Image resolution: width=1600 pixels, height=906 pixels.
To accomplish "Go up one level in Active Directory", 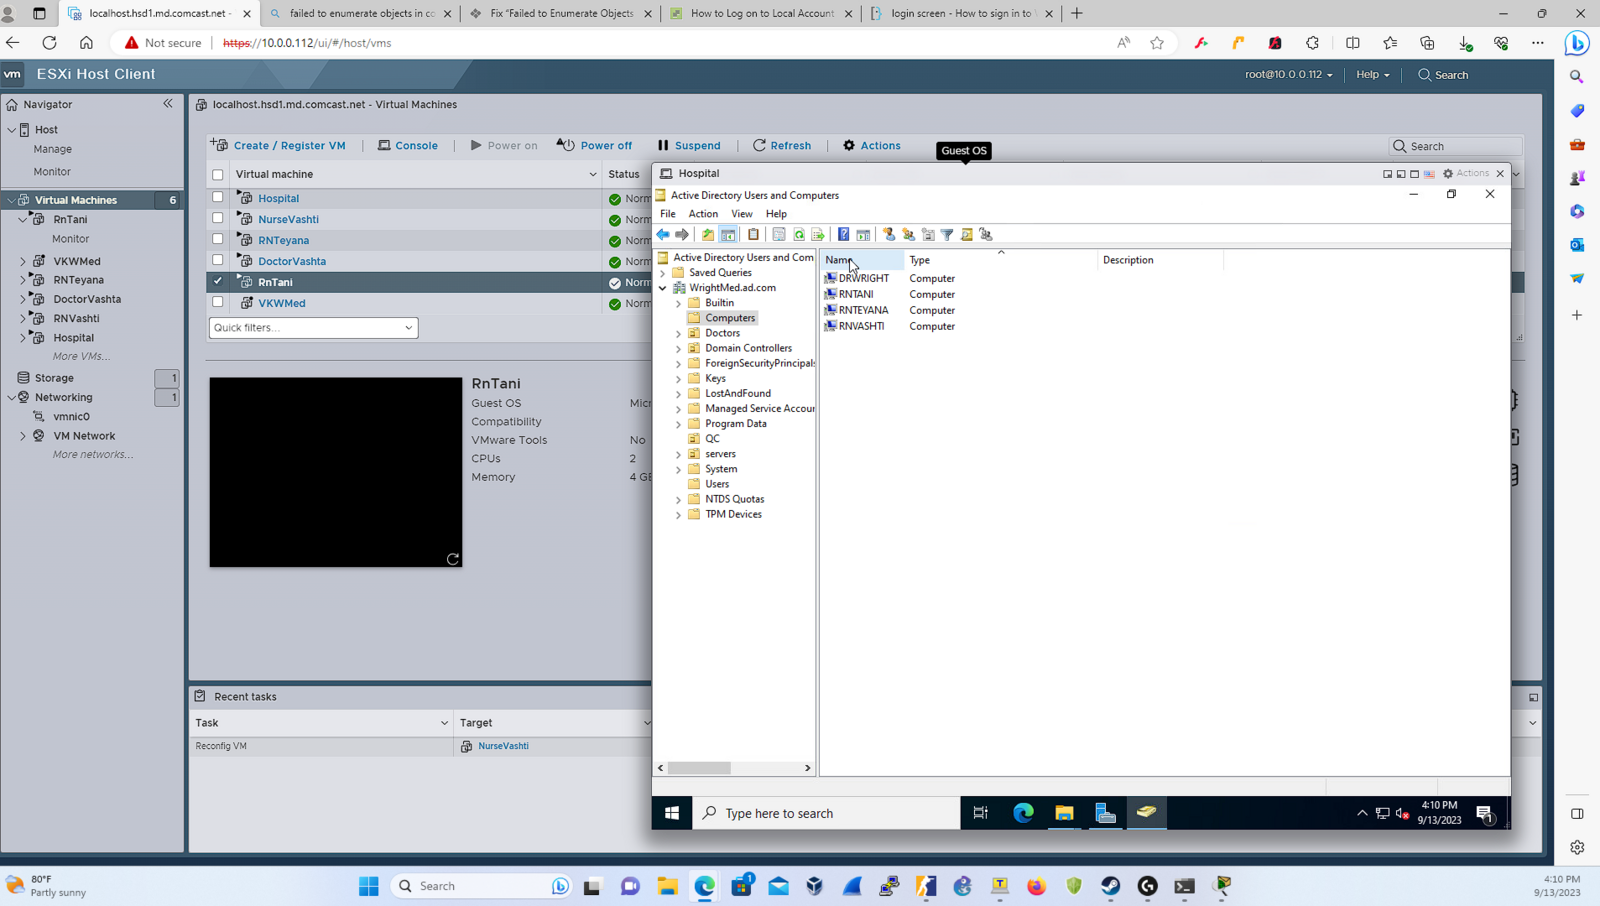I will click(708, 235).
